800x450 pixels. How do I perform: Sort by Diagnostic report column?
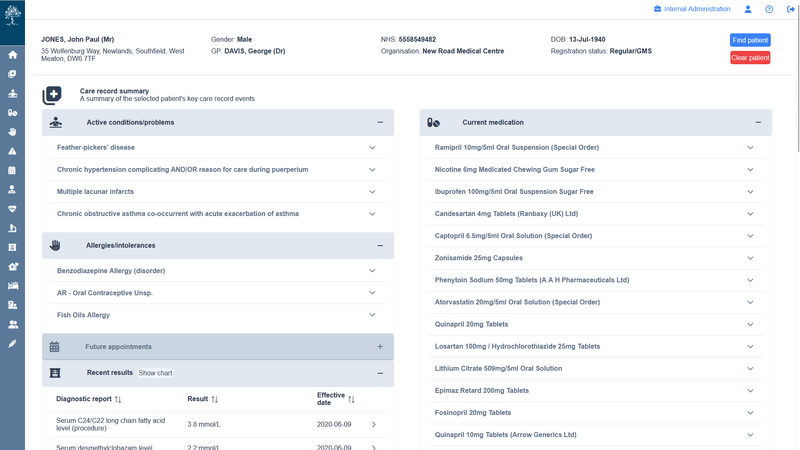118,399
